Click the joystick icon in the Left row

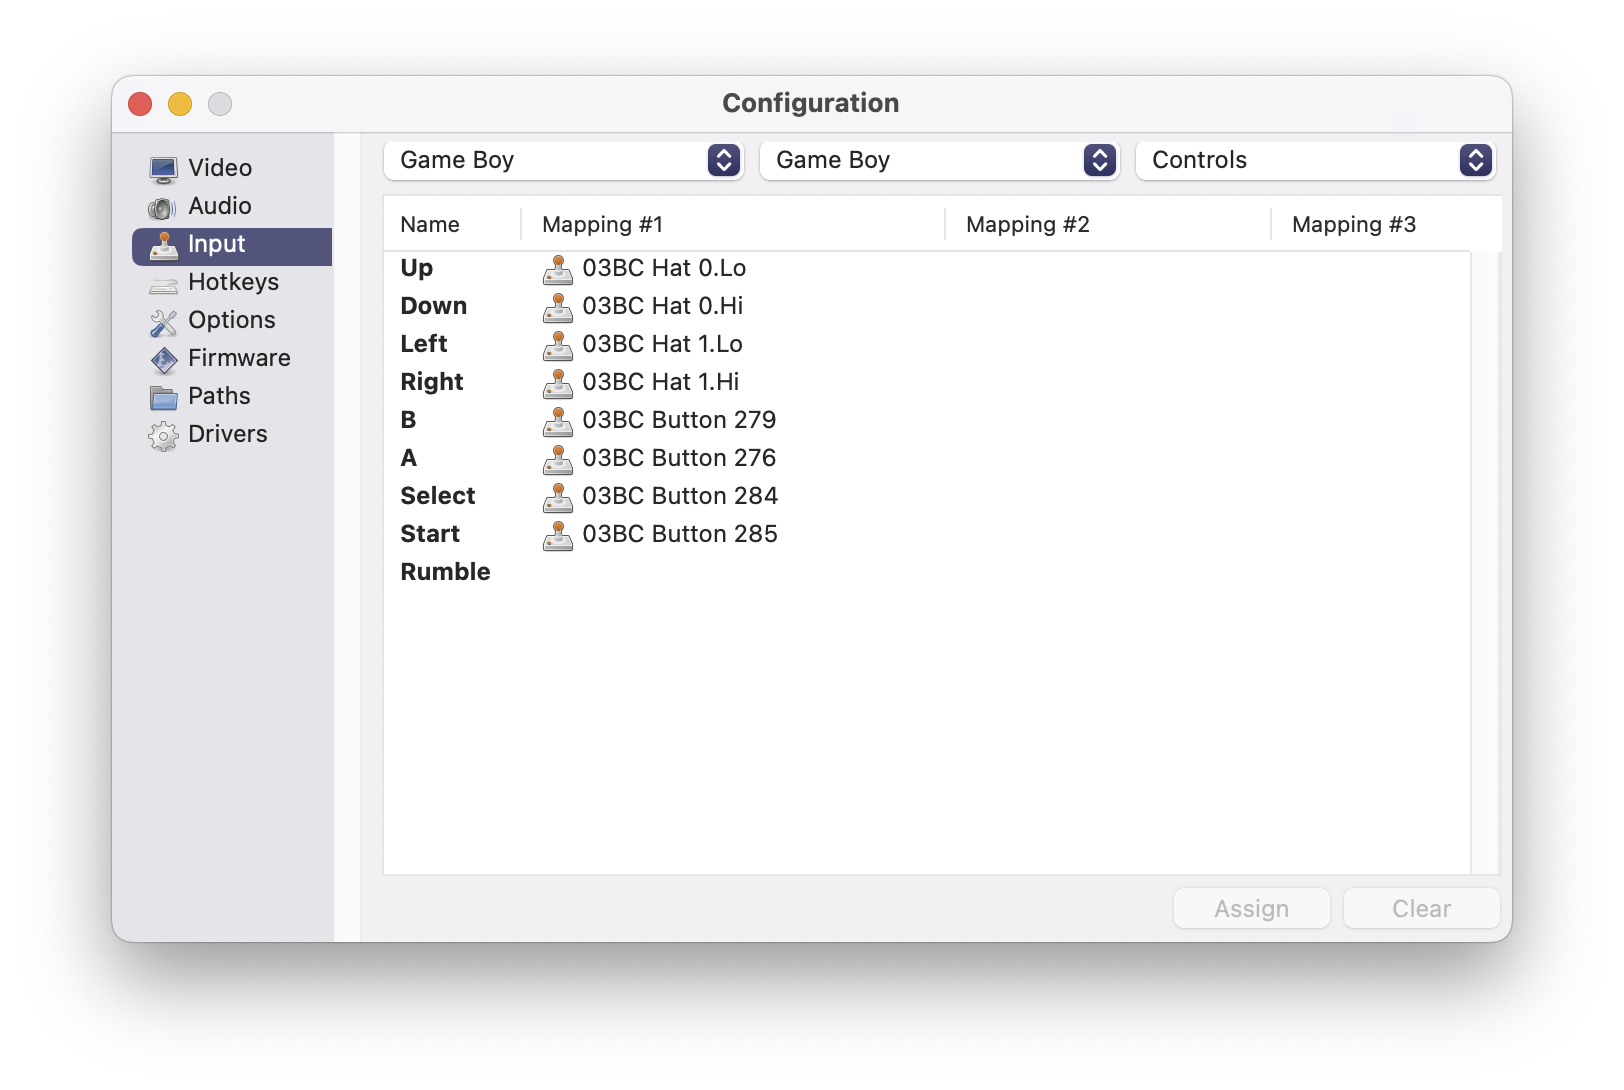pyautogui.click(x=558, y=345)
